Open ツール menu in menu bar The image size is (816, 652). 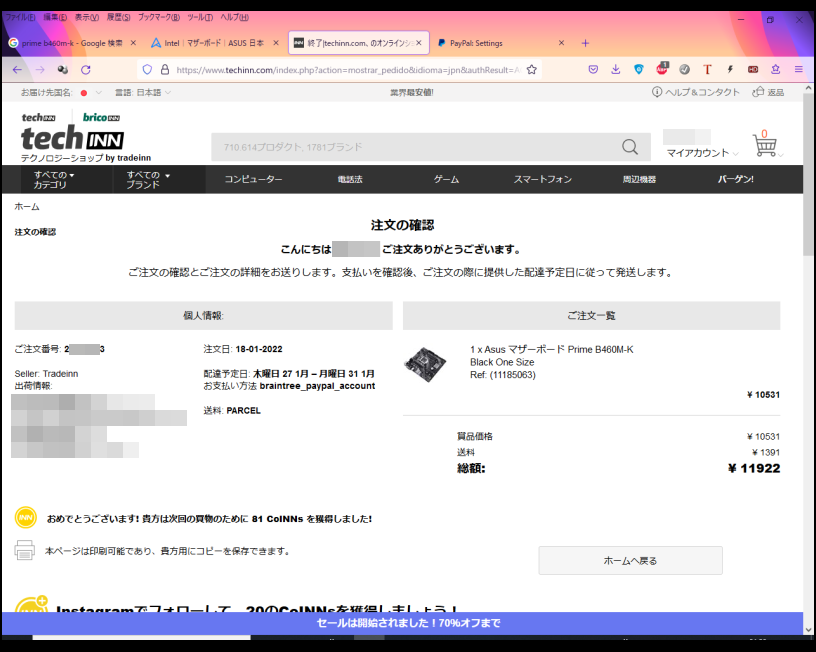[200, 17]
